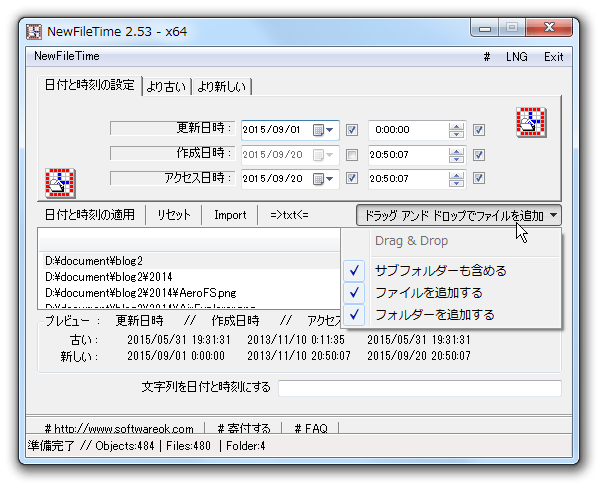Switch to より新しい tab

222,87
